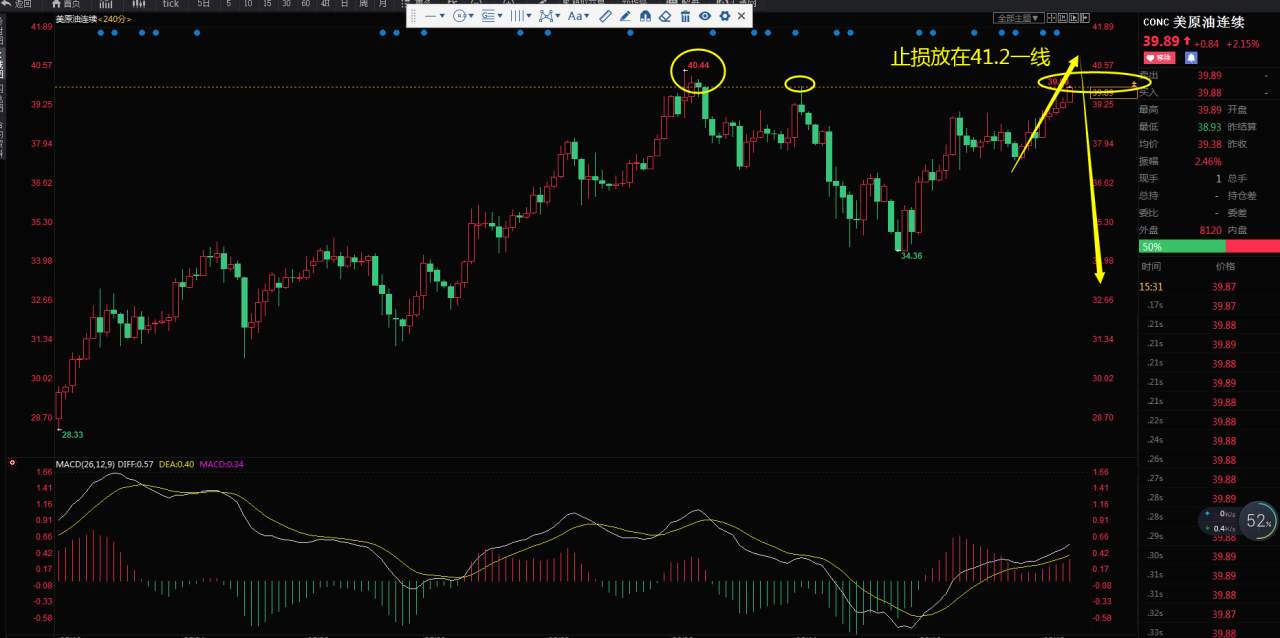Screen dimensions: 1280x638
Task: Toggle the MACD indicator red circle icon
Action: coord(12,463)
